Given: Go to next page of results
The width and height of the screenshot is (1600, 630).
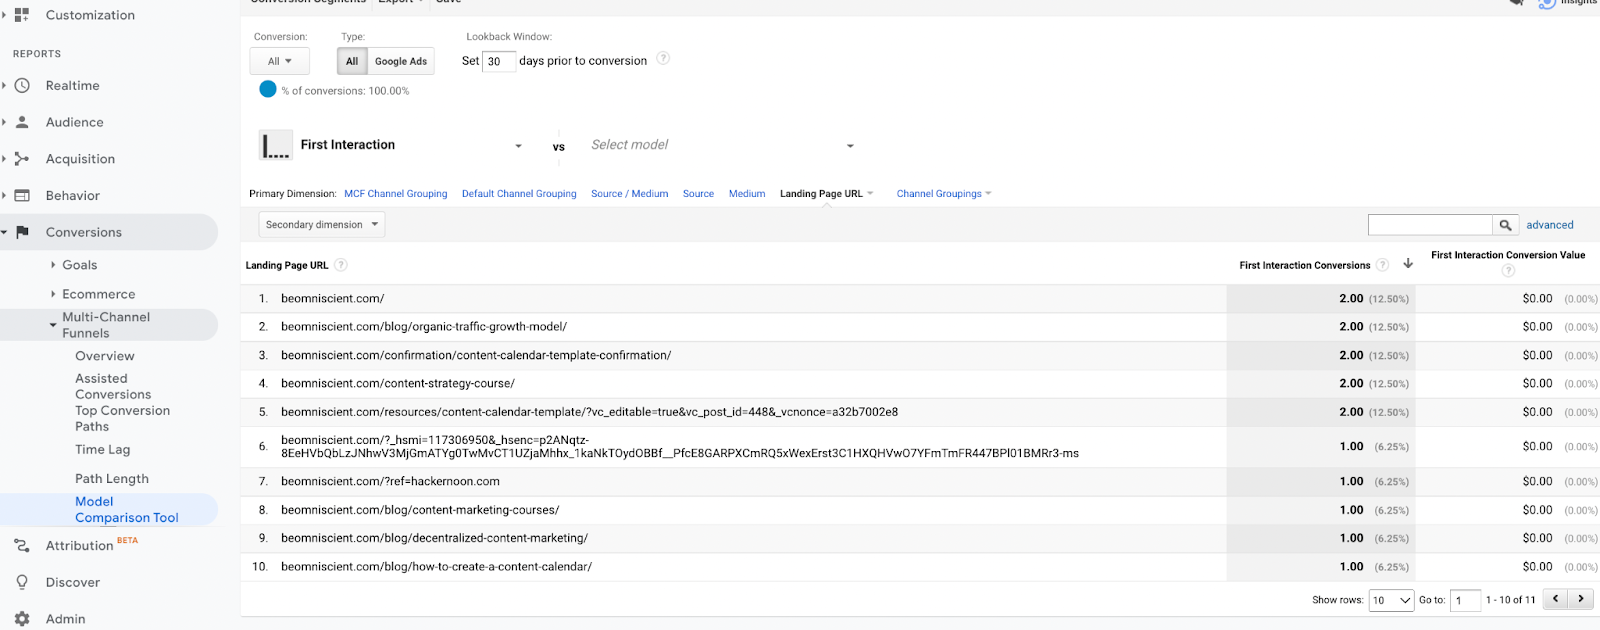Looking at the screenshot, I should point(1581,599).
